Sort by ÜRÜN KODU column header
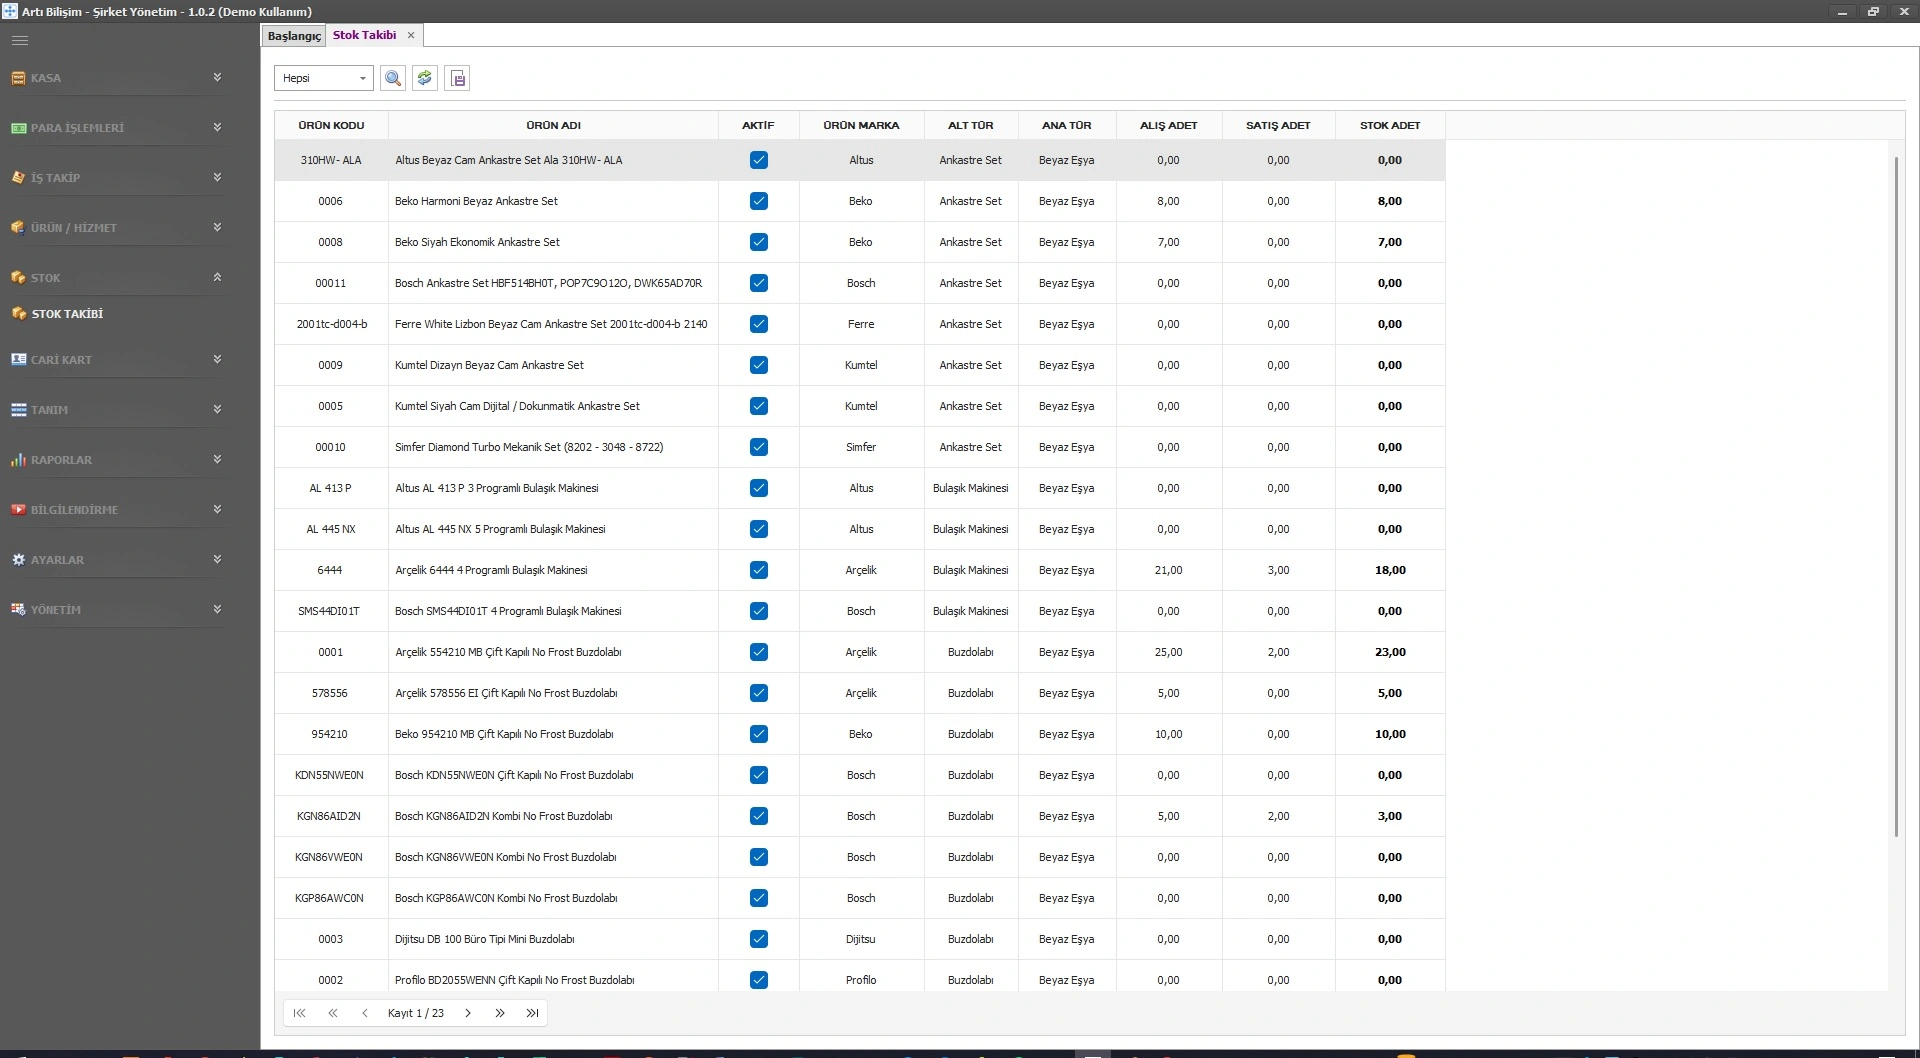The height and width of the screenshot is (1058, 1920). pos(331,125)
